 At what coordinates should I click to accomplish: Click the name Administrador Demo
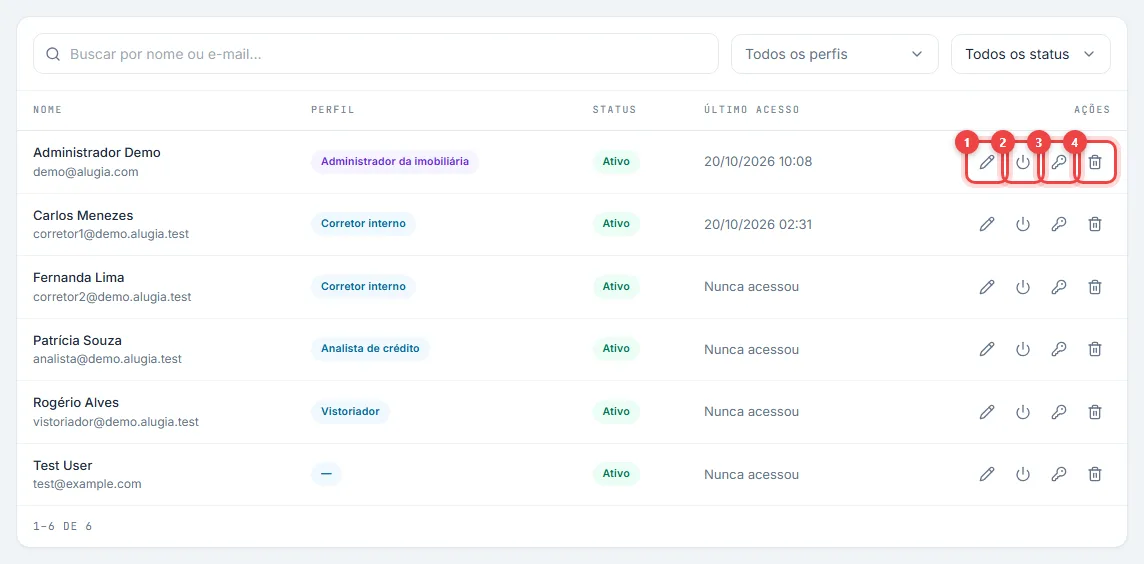point(97,152)
